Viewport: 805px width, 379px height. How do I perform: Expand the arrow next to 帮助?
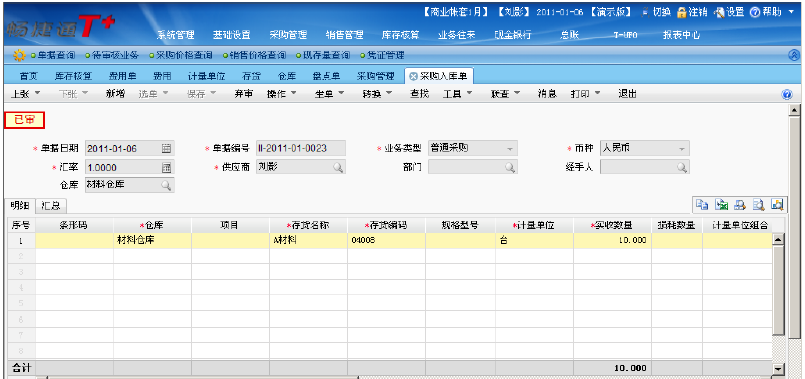click(792, 11)
